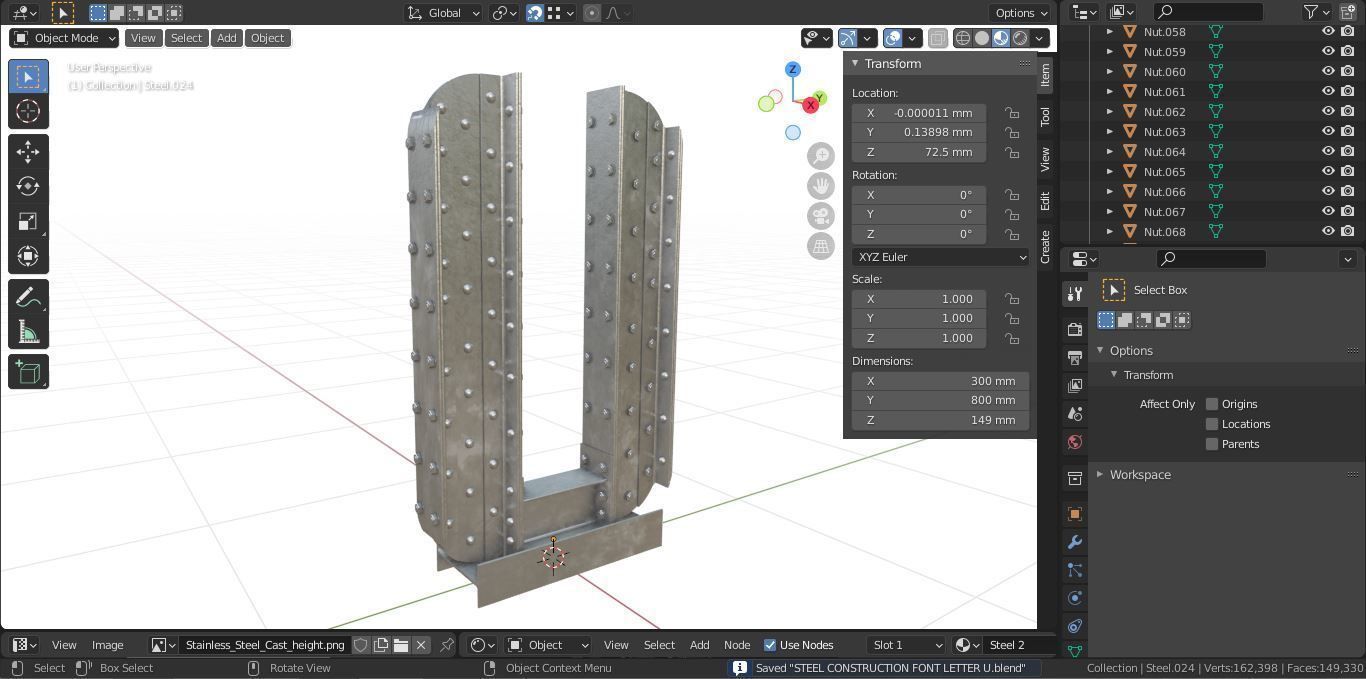Viewport: 1366px width, 679px height.
Task: Switch to the Tool sidebar tab
Action: pos(1045,116)
